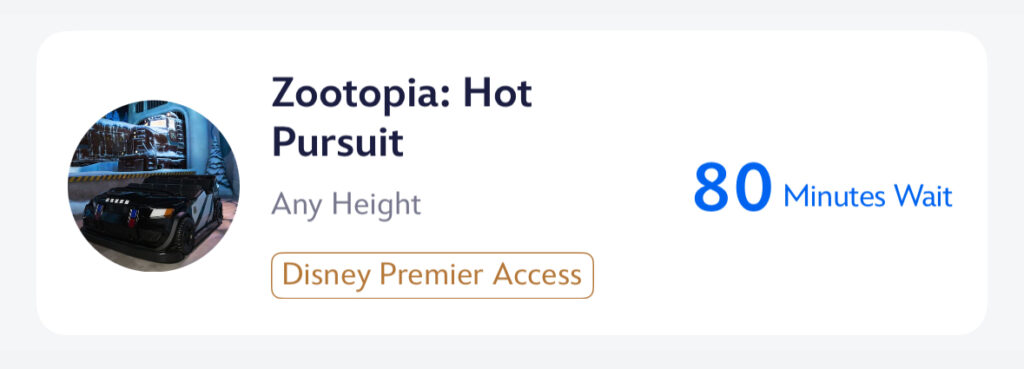Open the Zootopia: Hot Pursuit ride thumbnail
This screenshot has width=1024, height=369.
coord(153,185)
